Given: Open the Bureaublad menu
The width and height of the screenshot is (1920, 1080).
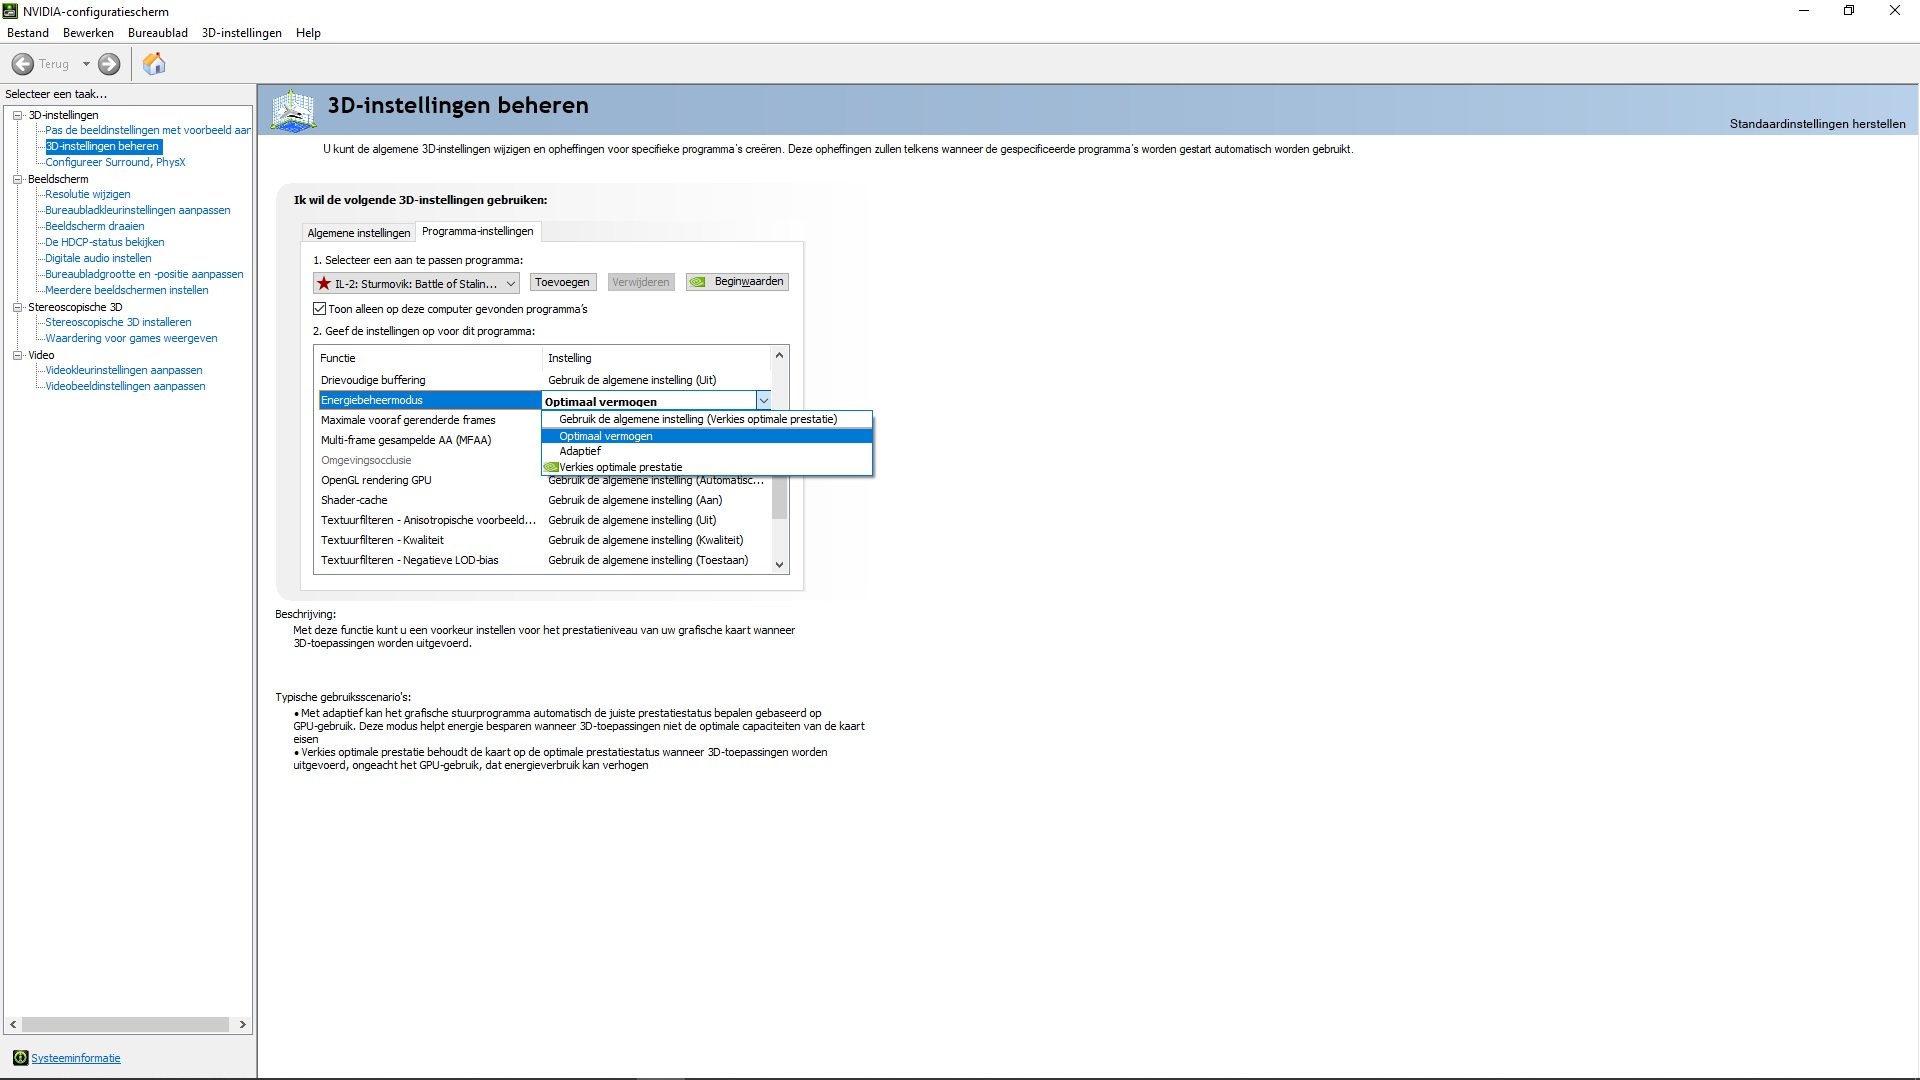Looking at the screenshot, I should (158, 33).
